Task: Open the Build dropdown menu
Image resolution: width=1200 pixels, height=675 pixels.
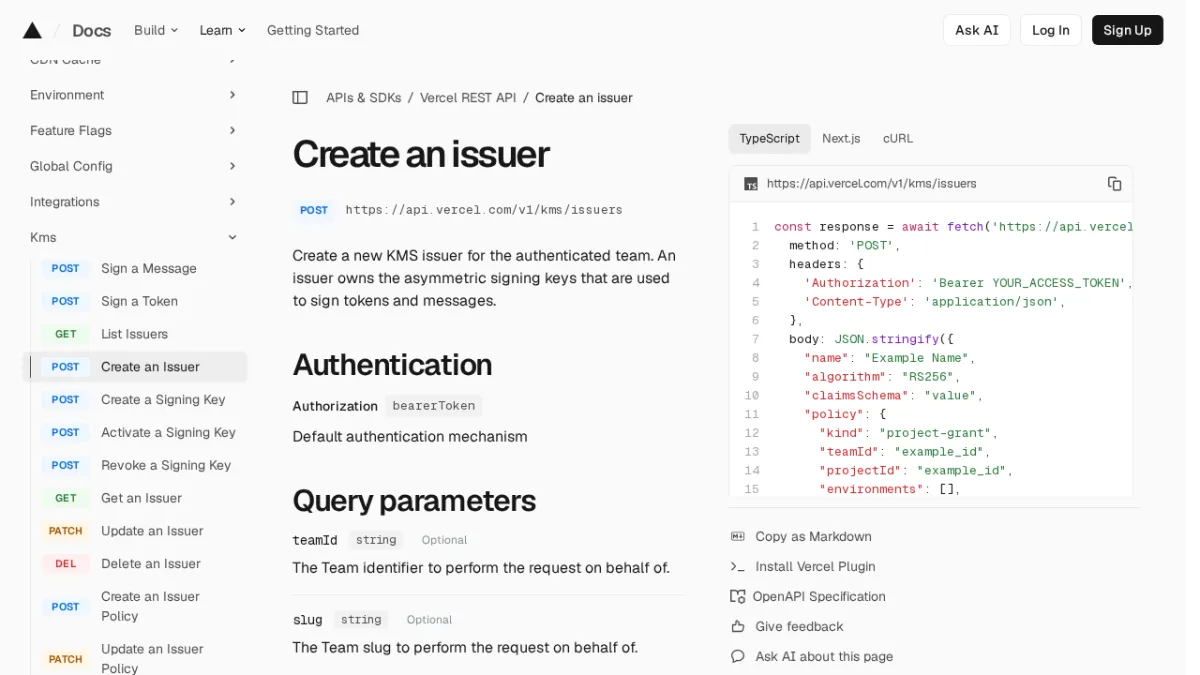Action: pyautogui.click(x=156, y=30)
